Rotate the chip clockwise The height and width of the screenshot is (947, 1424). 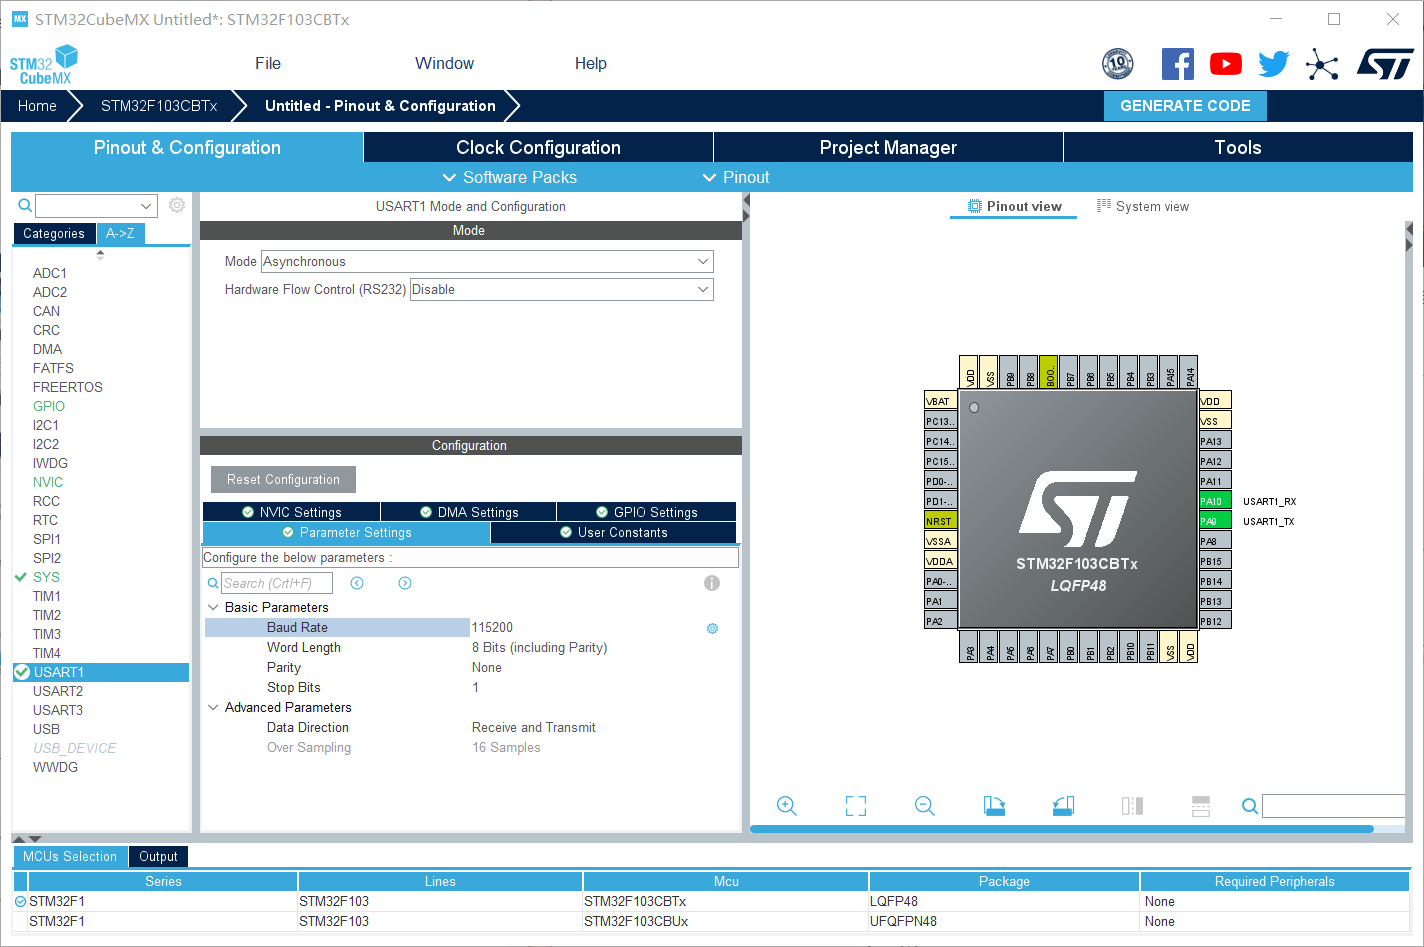click(994, 806)
